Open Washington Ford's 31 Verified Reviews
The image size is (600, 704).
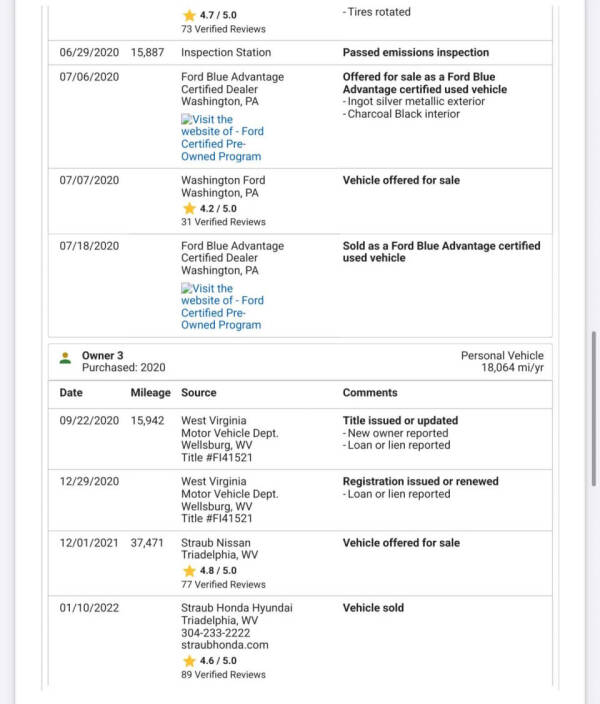point(223,222)
